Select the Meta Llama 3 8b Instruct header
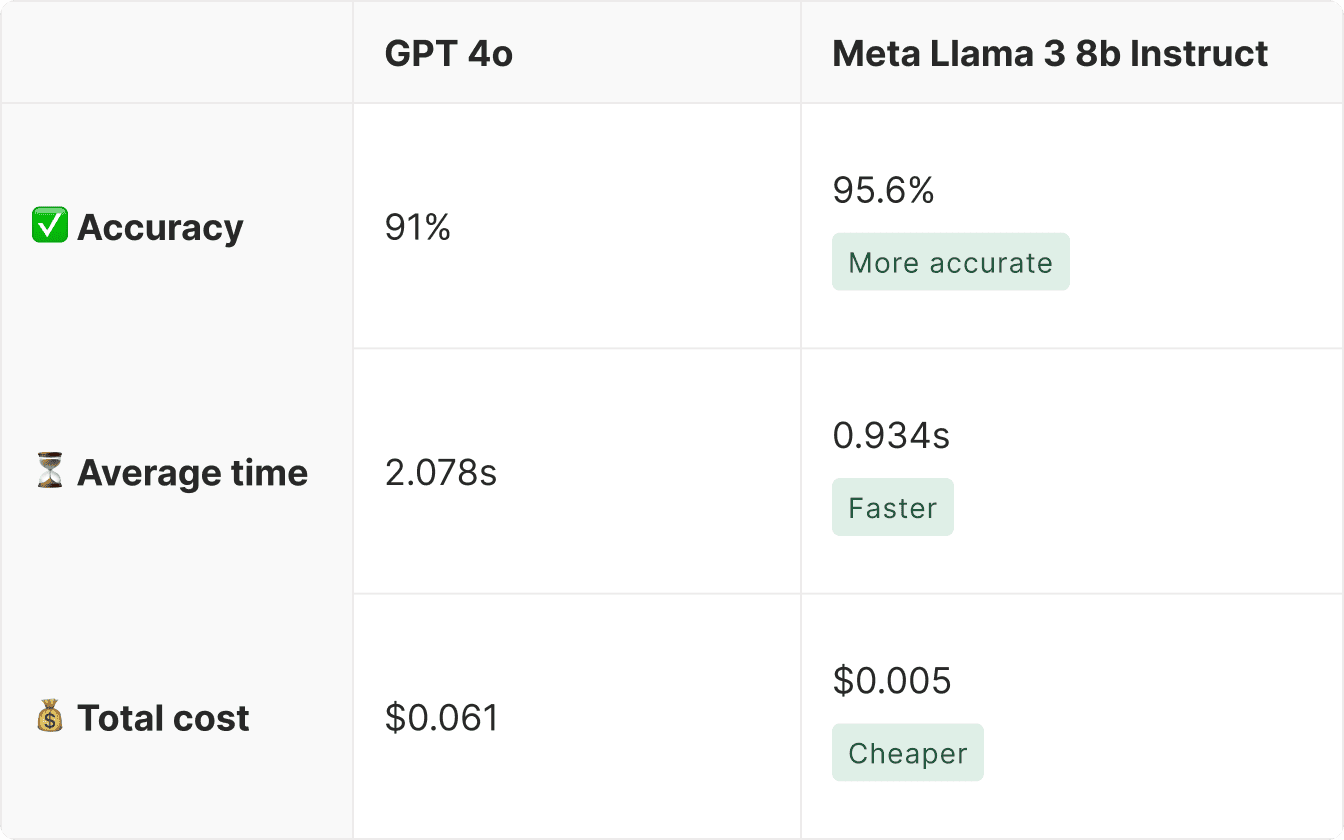The width and height of the screenshot is (1344, 840). [x=1050, y=53]
